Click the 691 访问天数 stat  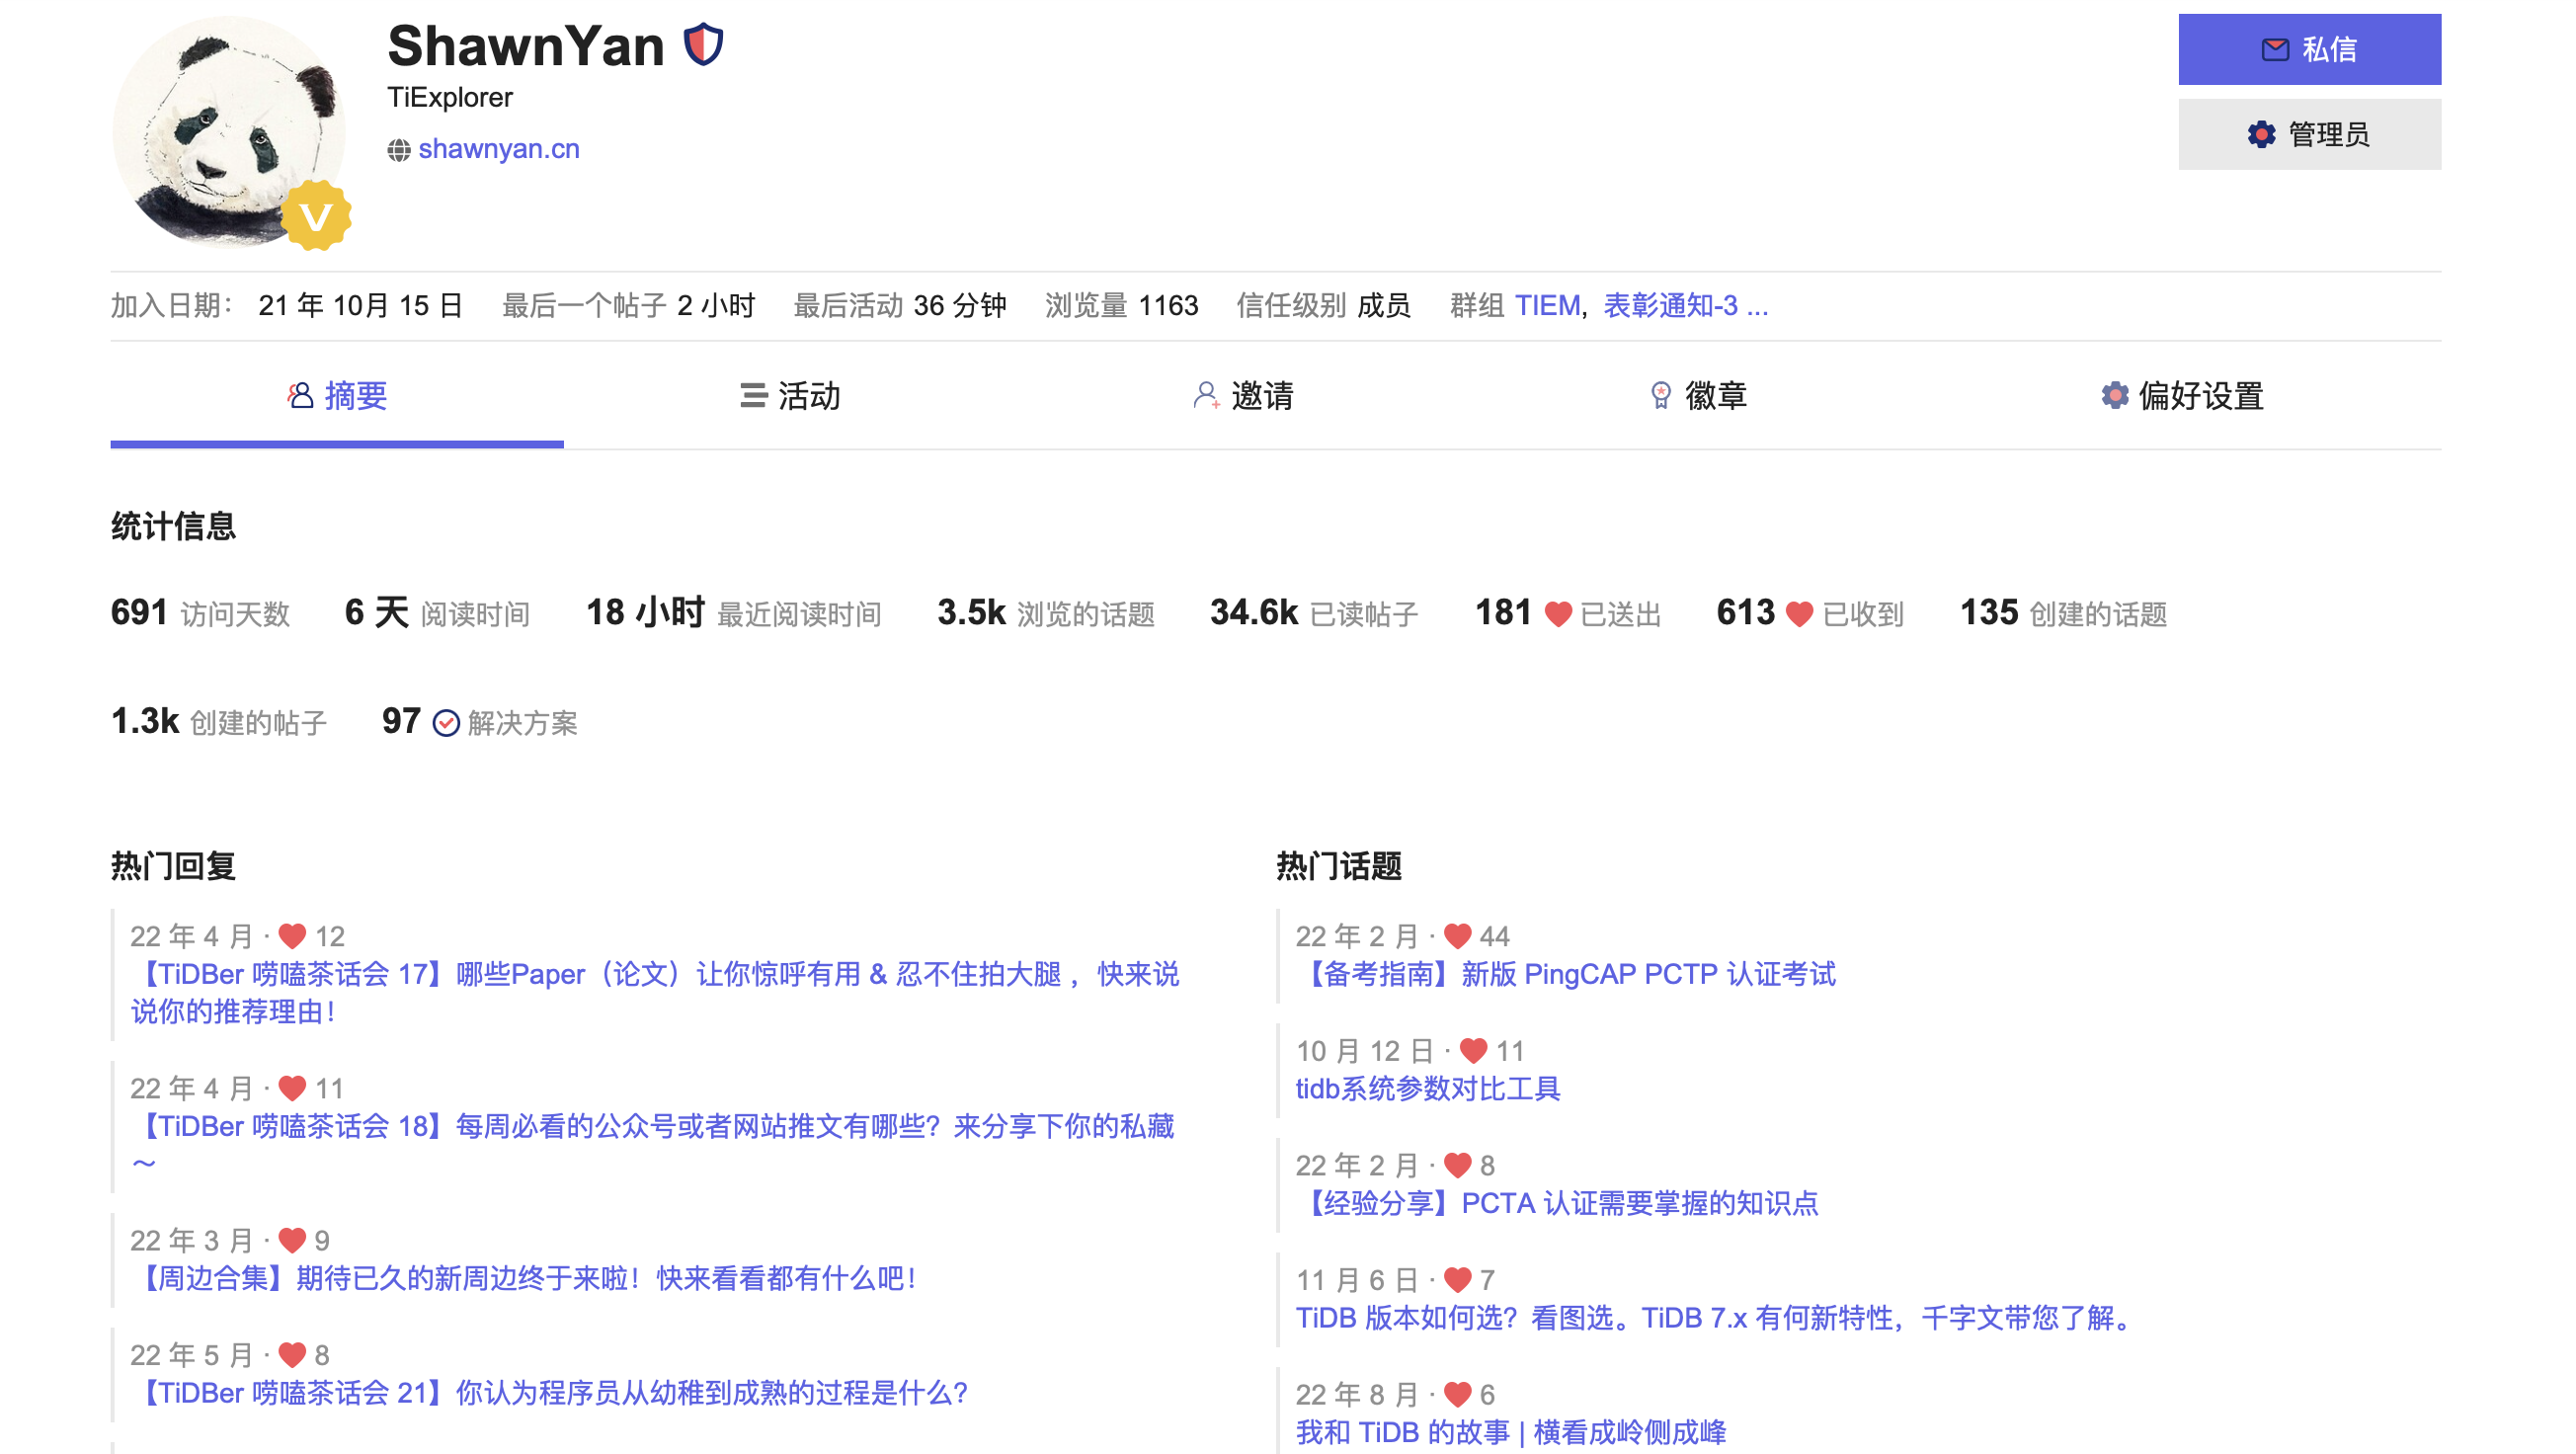[x=200, y=612]
